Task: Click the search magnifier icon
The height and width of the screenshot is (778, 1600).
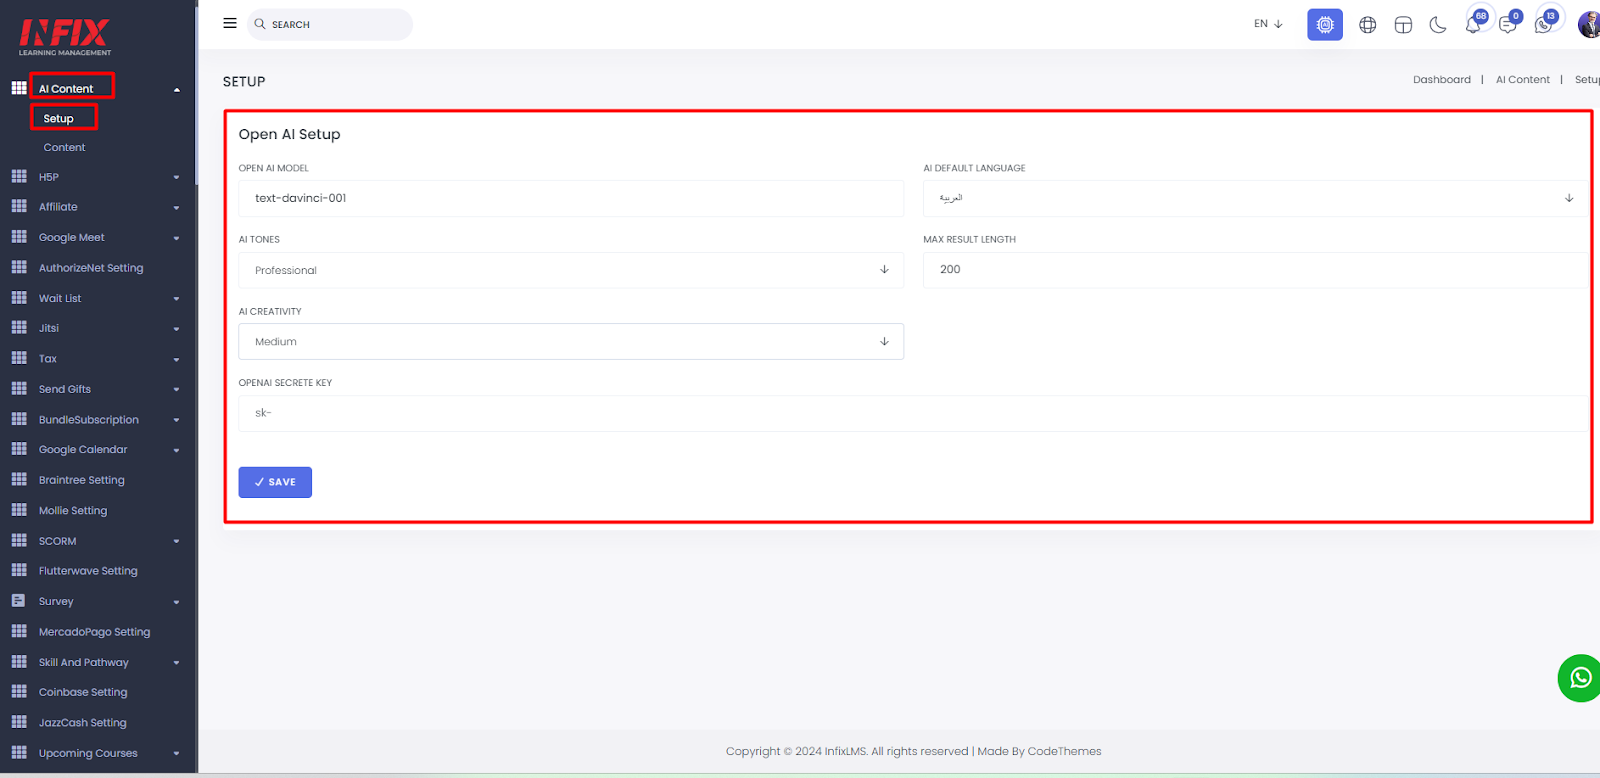Action: [x=260, y=24]
